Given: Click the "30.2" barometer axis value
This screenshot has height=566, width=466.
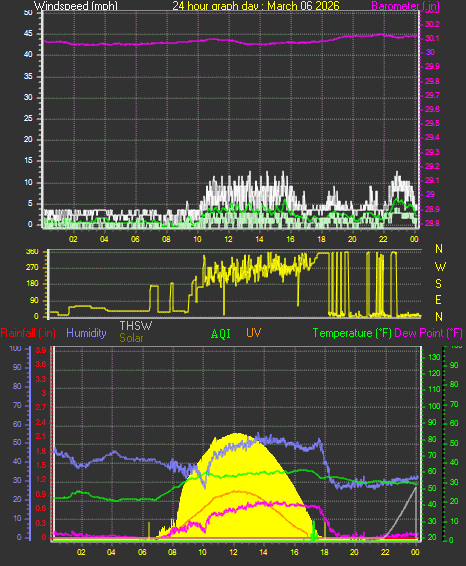Looking at the screenshot, I should click(x=432, y=24).
